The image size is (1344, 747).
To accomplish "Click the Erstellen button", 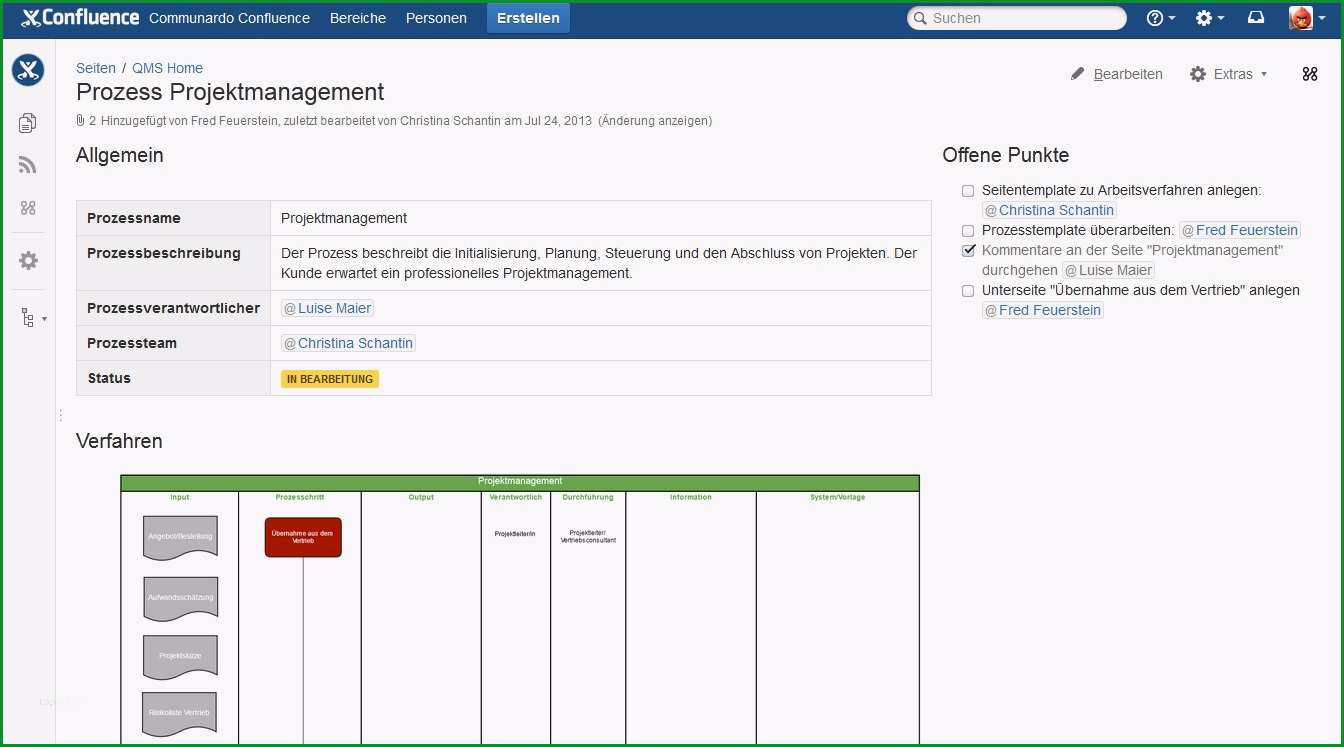I will pos(528,18).
